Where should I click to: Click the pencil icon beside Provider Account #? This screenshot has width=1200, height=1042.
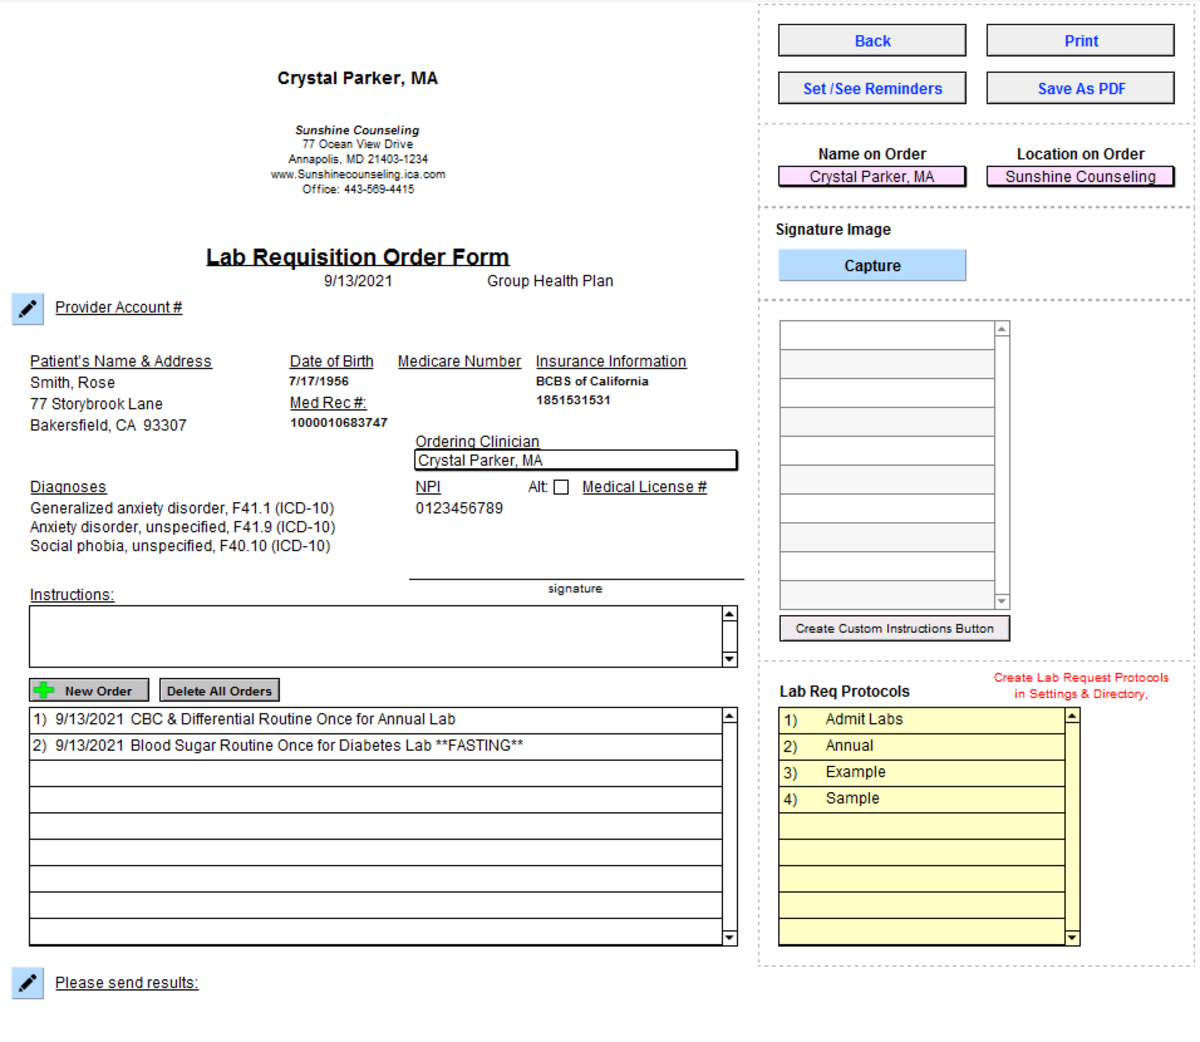point(27,309)
